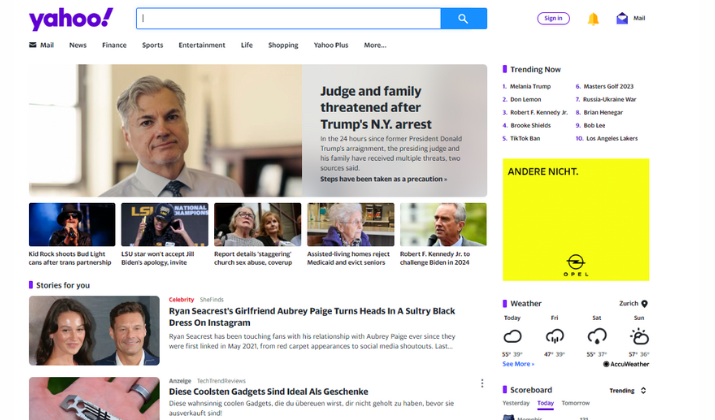Open Ryan Seacrest article photo
This screenshot has width=715, height=420.
pos(94,331)
